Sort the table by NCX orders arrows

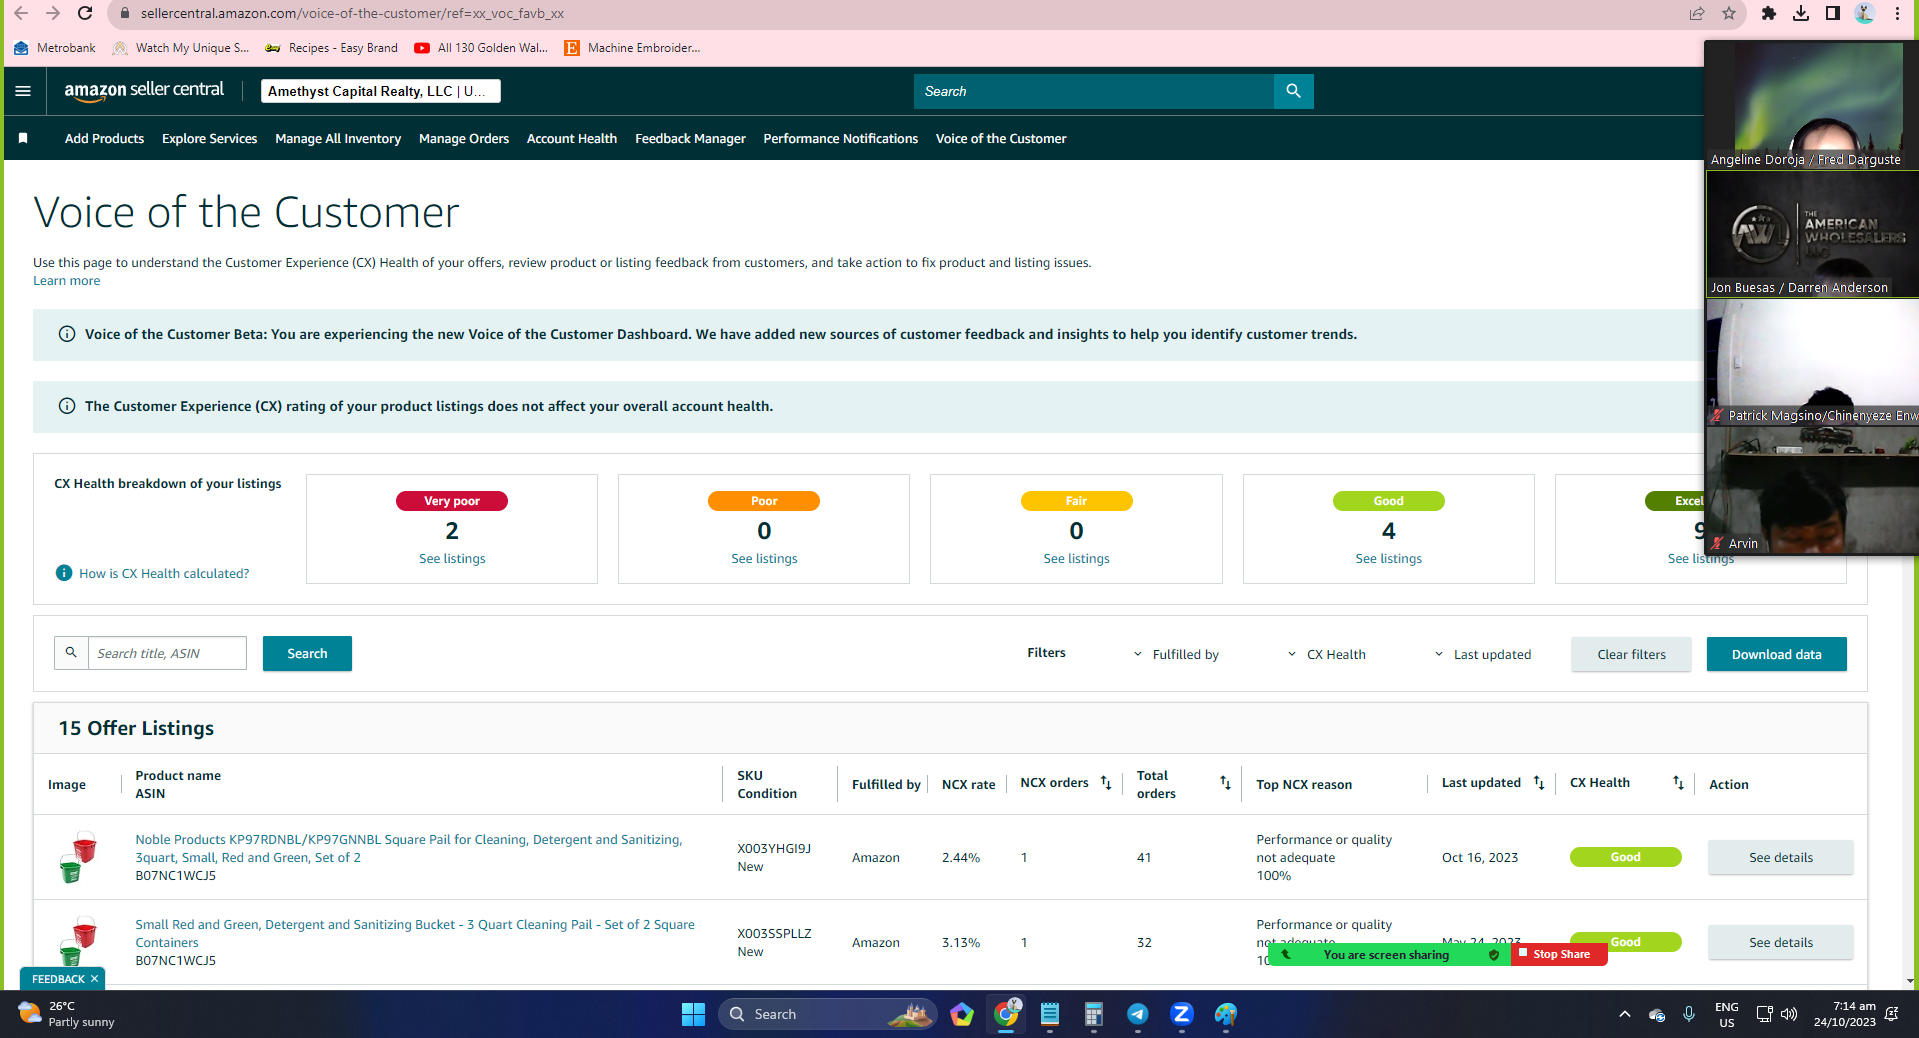coord(1106,783)
